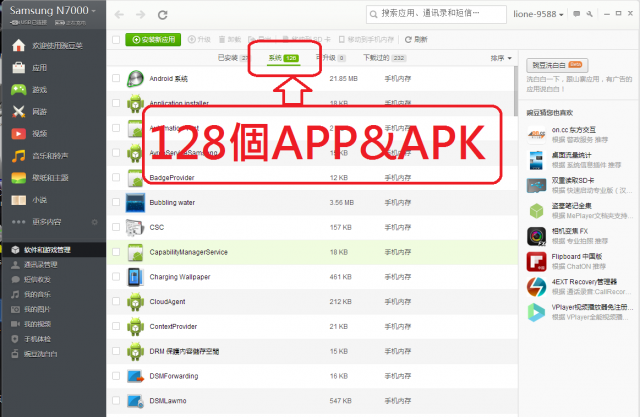Click the 卸载 uninstall toolbar button
The height and width of the screenshot is (417, 640).
point(230,40)
